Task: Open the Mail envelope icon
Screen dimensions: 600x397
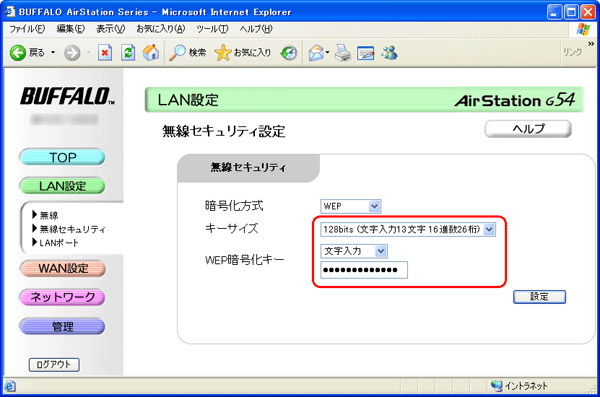Action: click(x=316, y=53)
